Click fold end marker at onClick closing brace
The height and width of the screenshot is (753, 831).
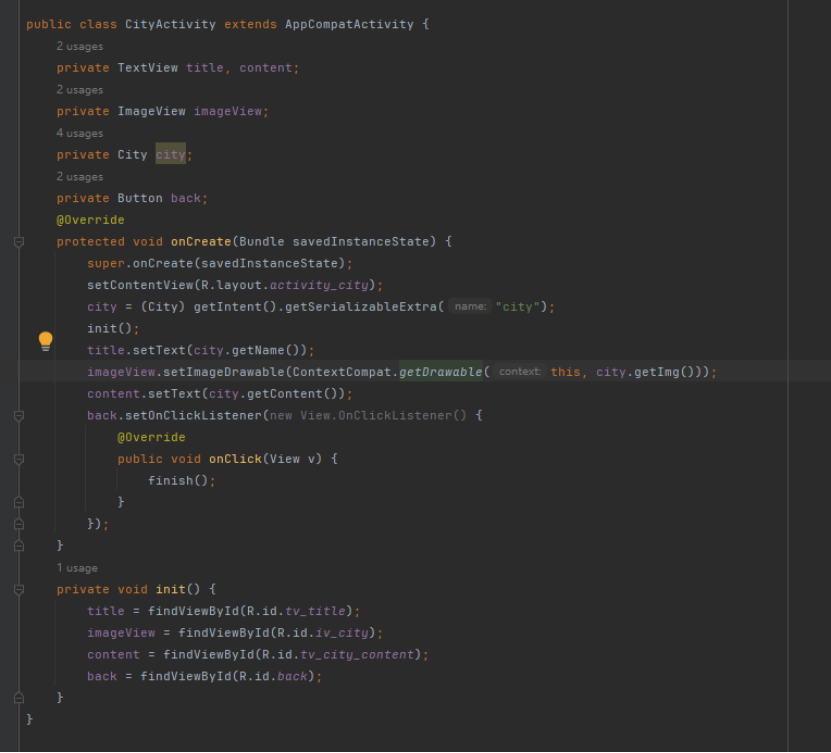pyautogui.click(x=19, y=502)
